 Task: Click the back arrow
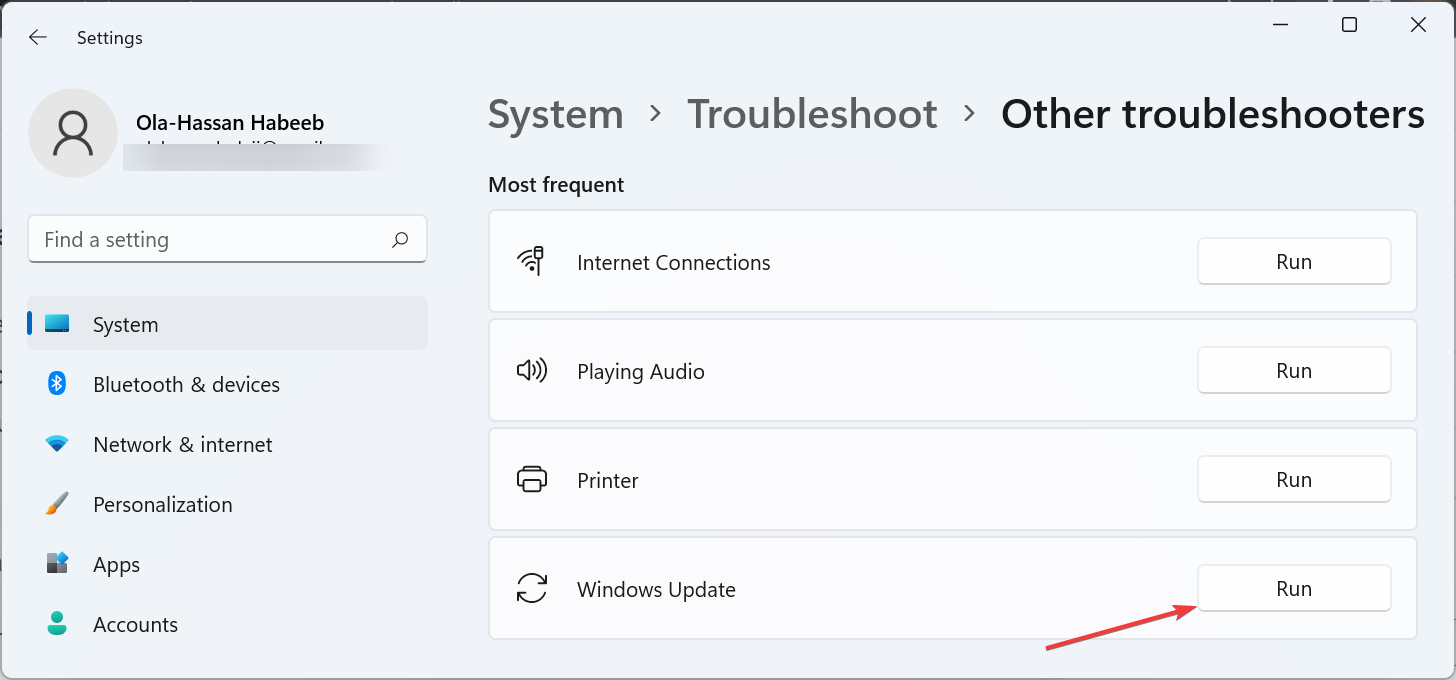coord(37,37)
